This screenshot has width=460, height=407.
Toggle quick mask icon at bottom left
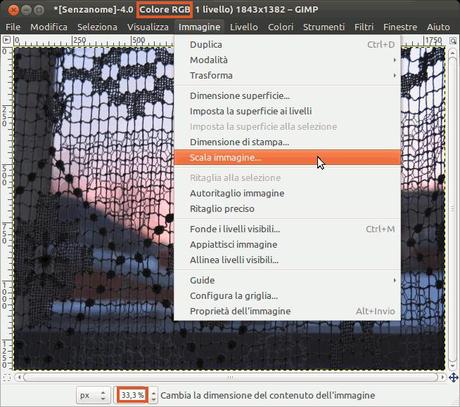[x=6, y=377]
